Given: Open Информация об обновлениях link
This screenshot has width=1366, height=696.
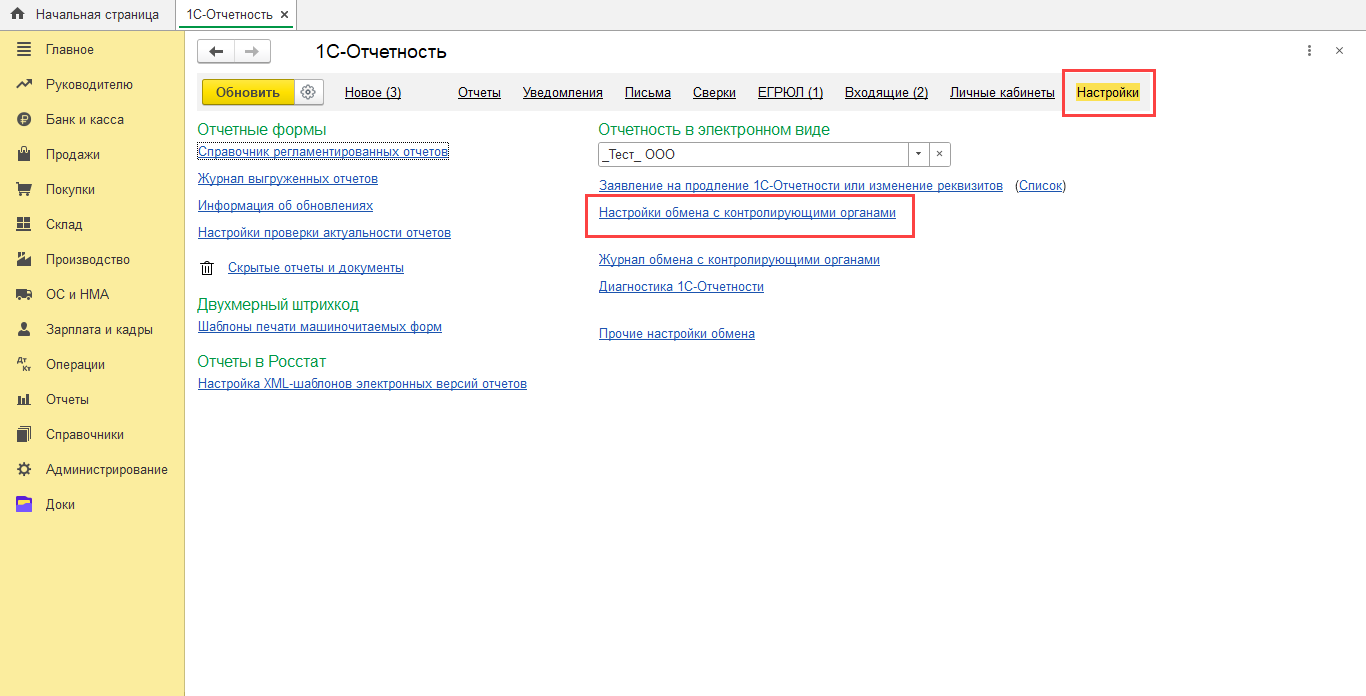Looking at the screenshot, I should (x=285, y=205).
